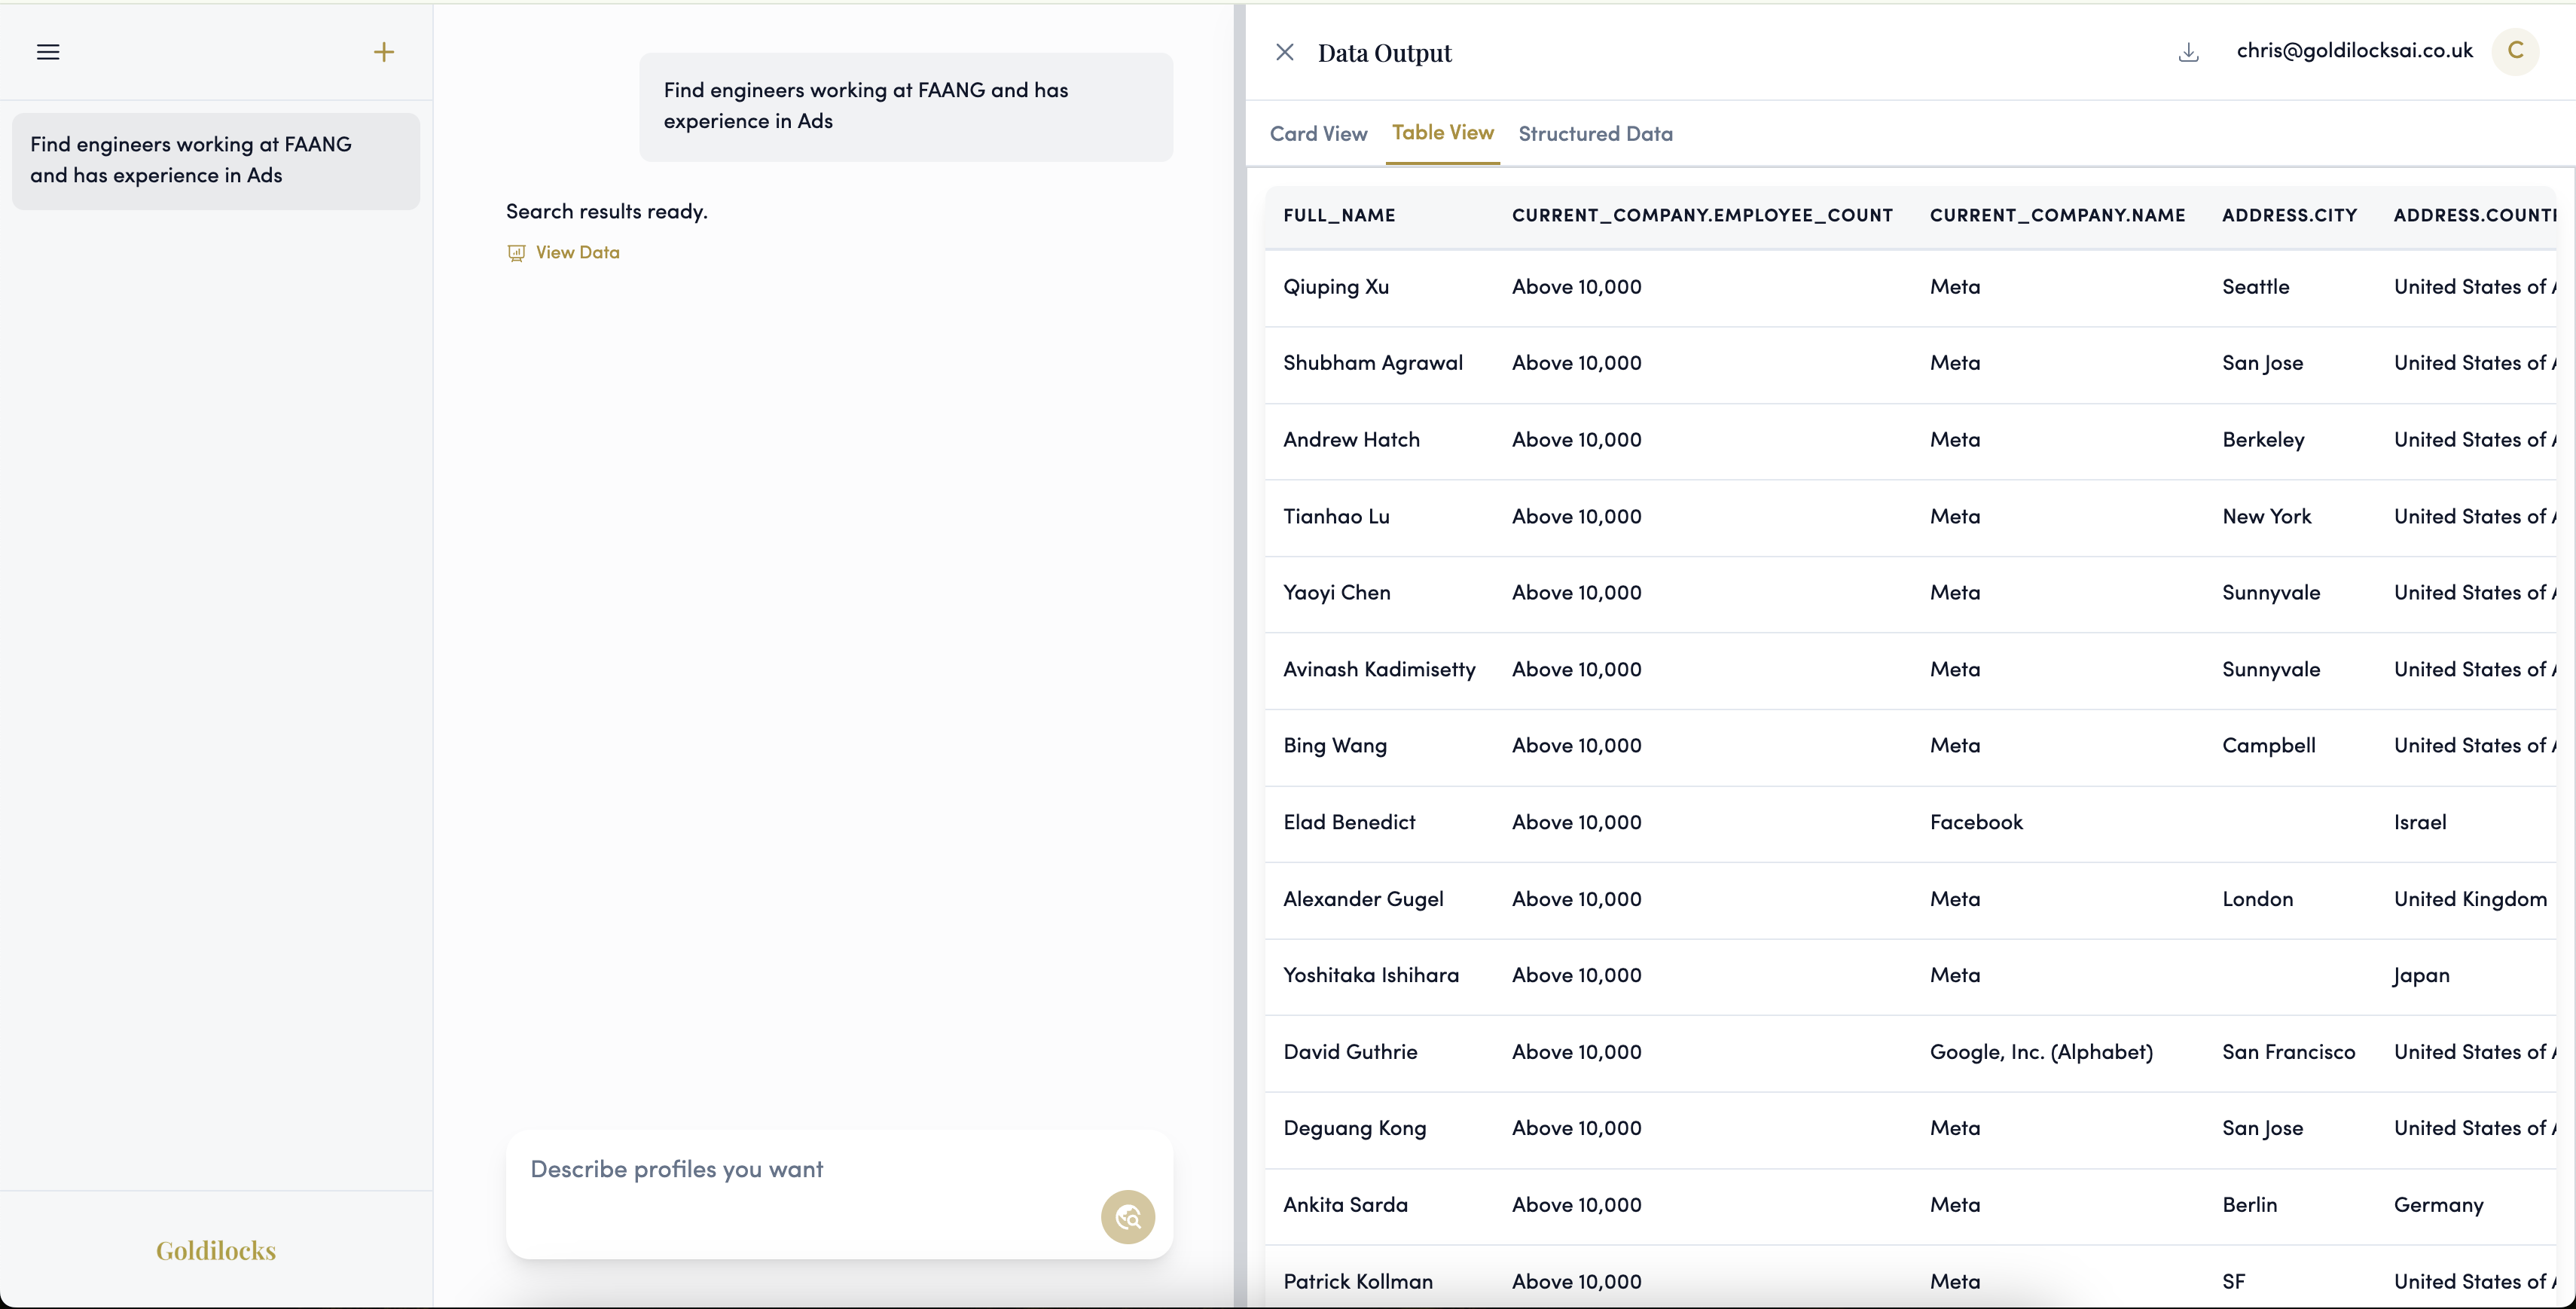The width and height of the screenshot is (2576, 1309).
Task: Click San Jose city in Deguang Kong row
Action: coord(2262,1128)
